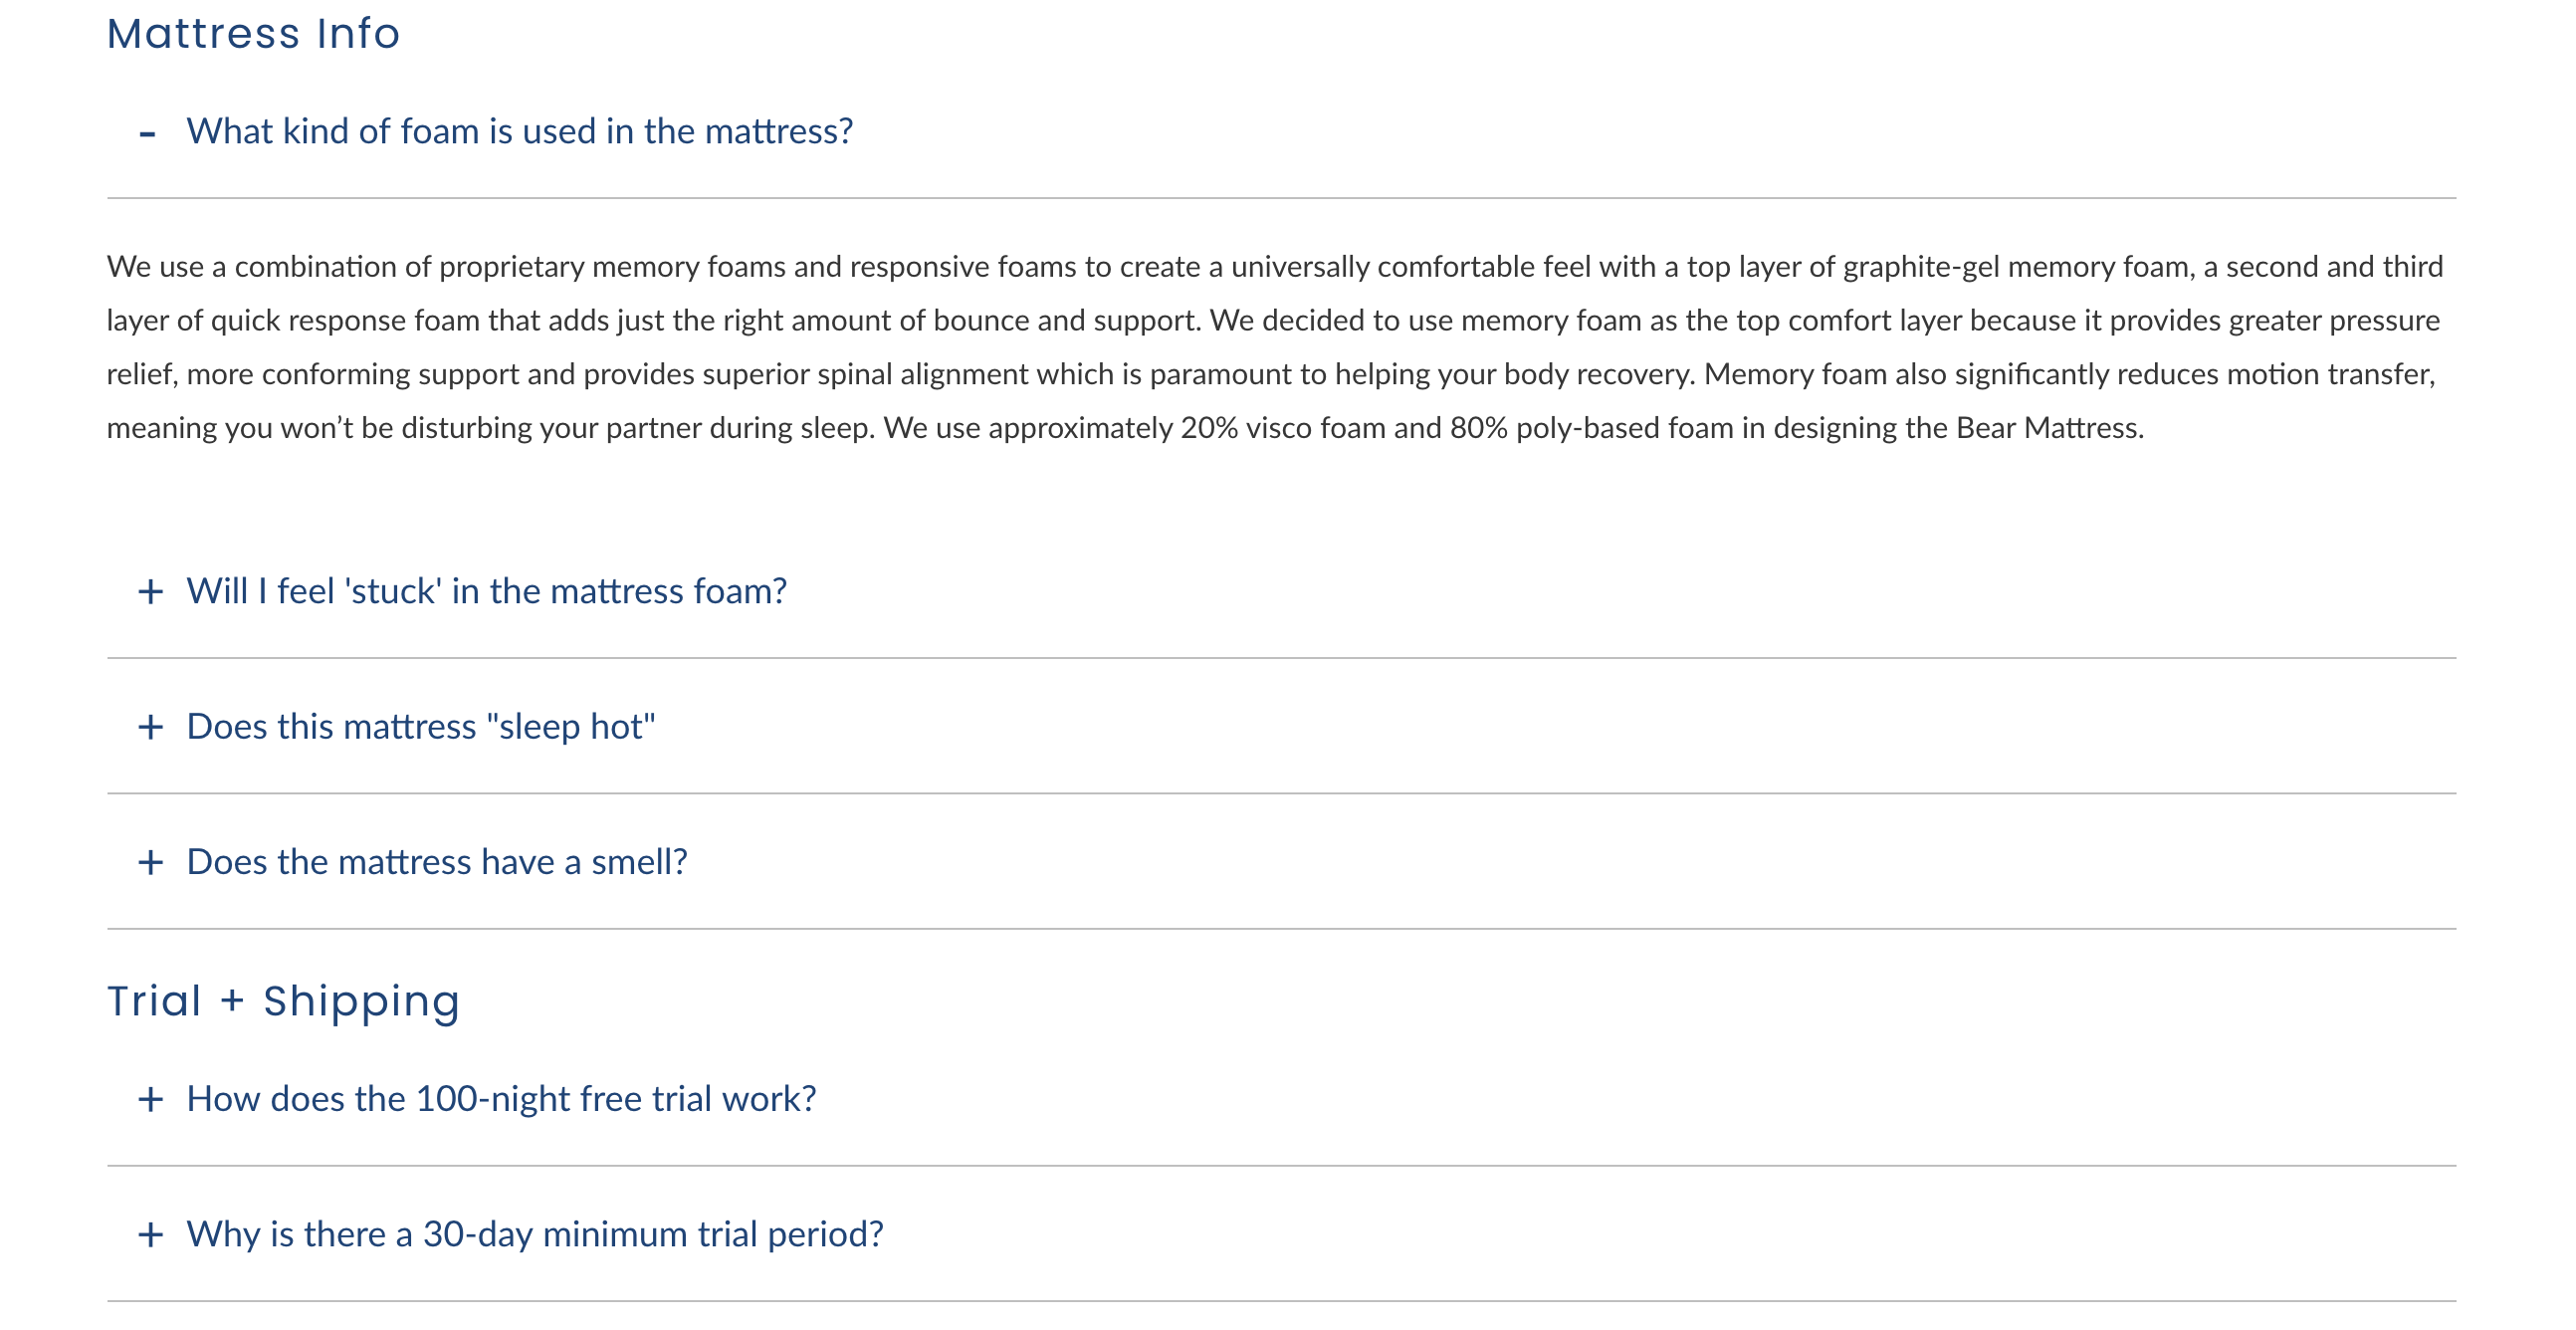Click plus icon next to 'stuck' question
The image size is (2576, 1330).
coord(150,592)
